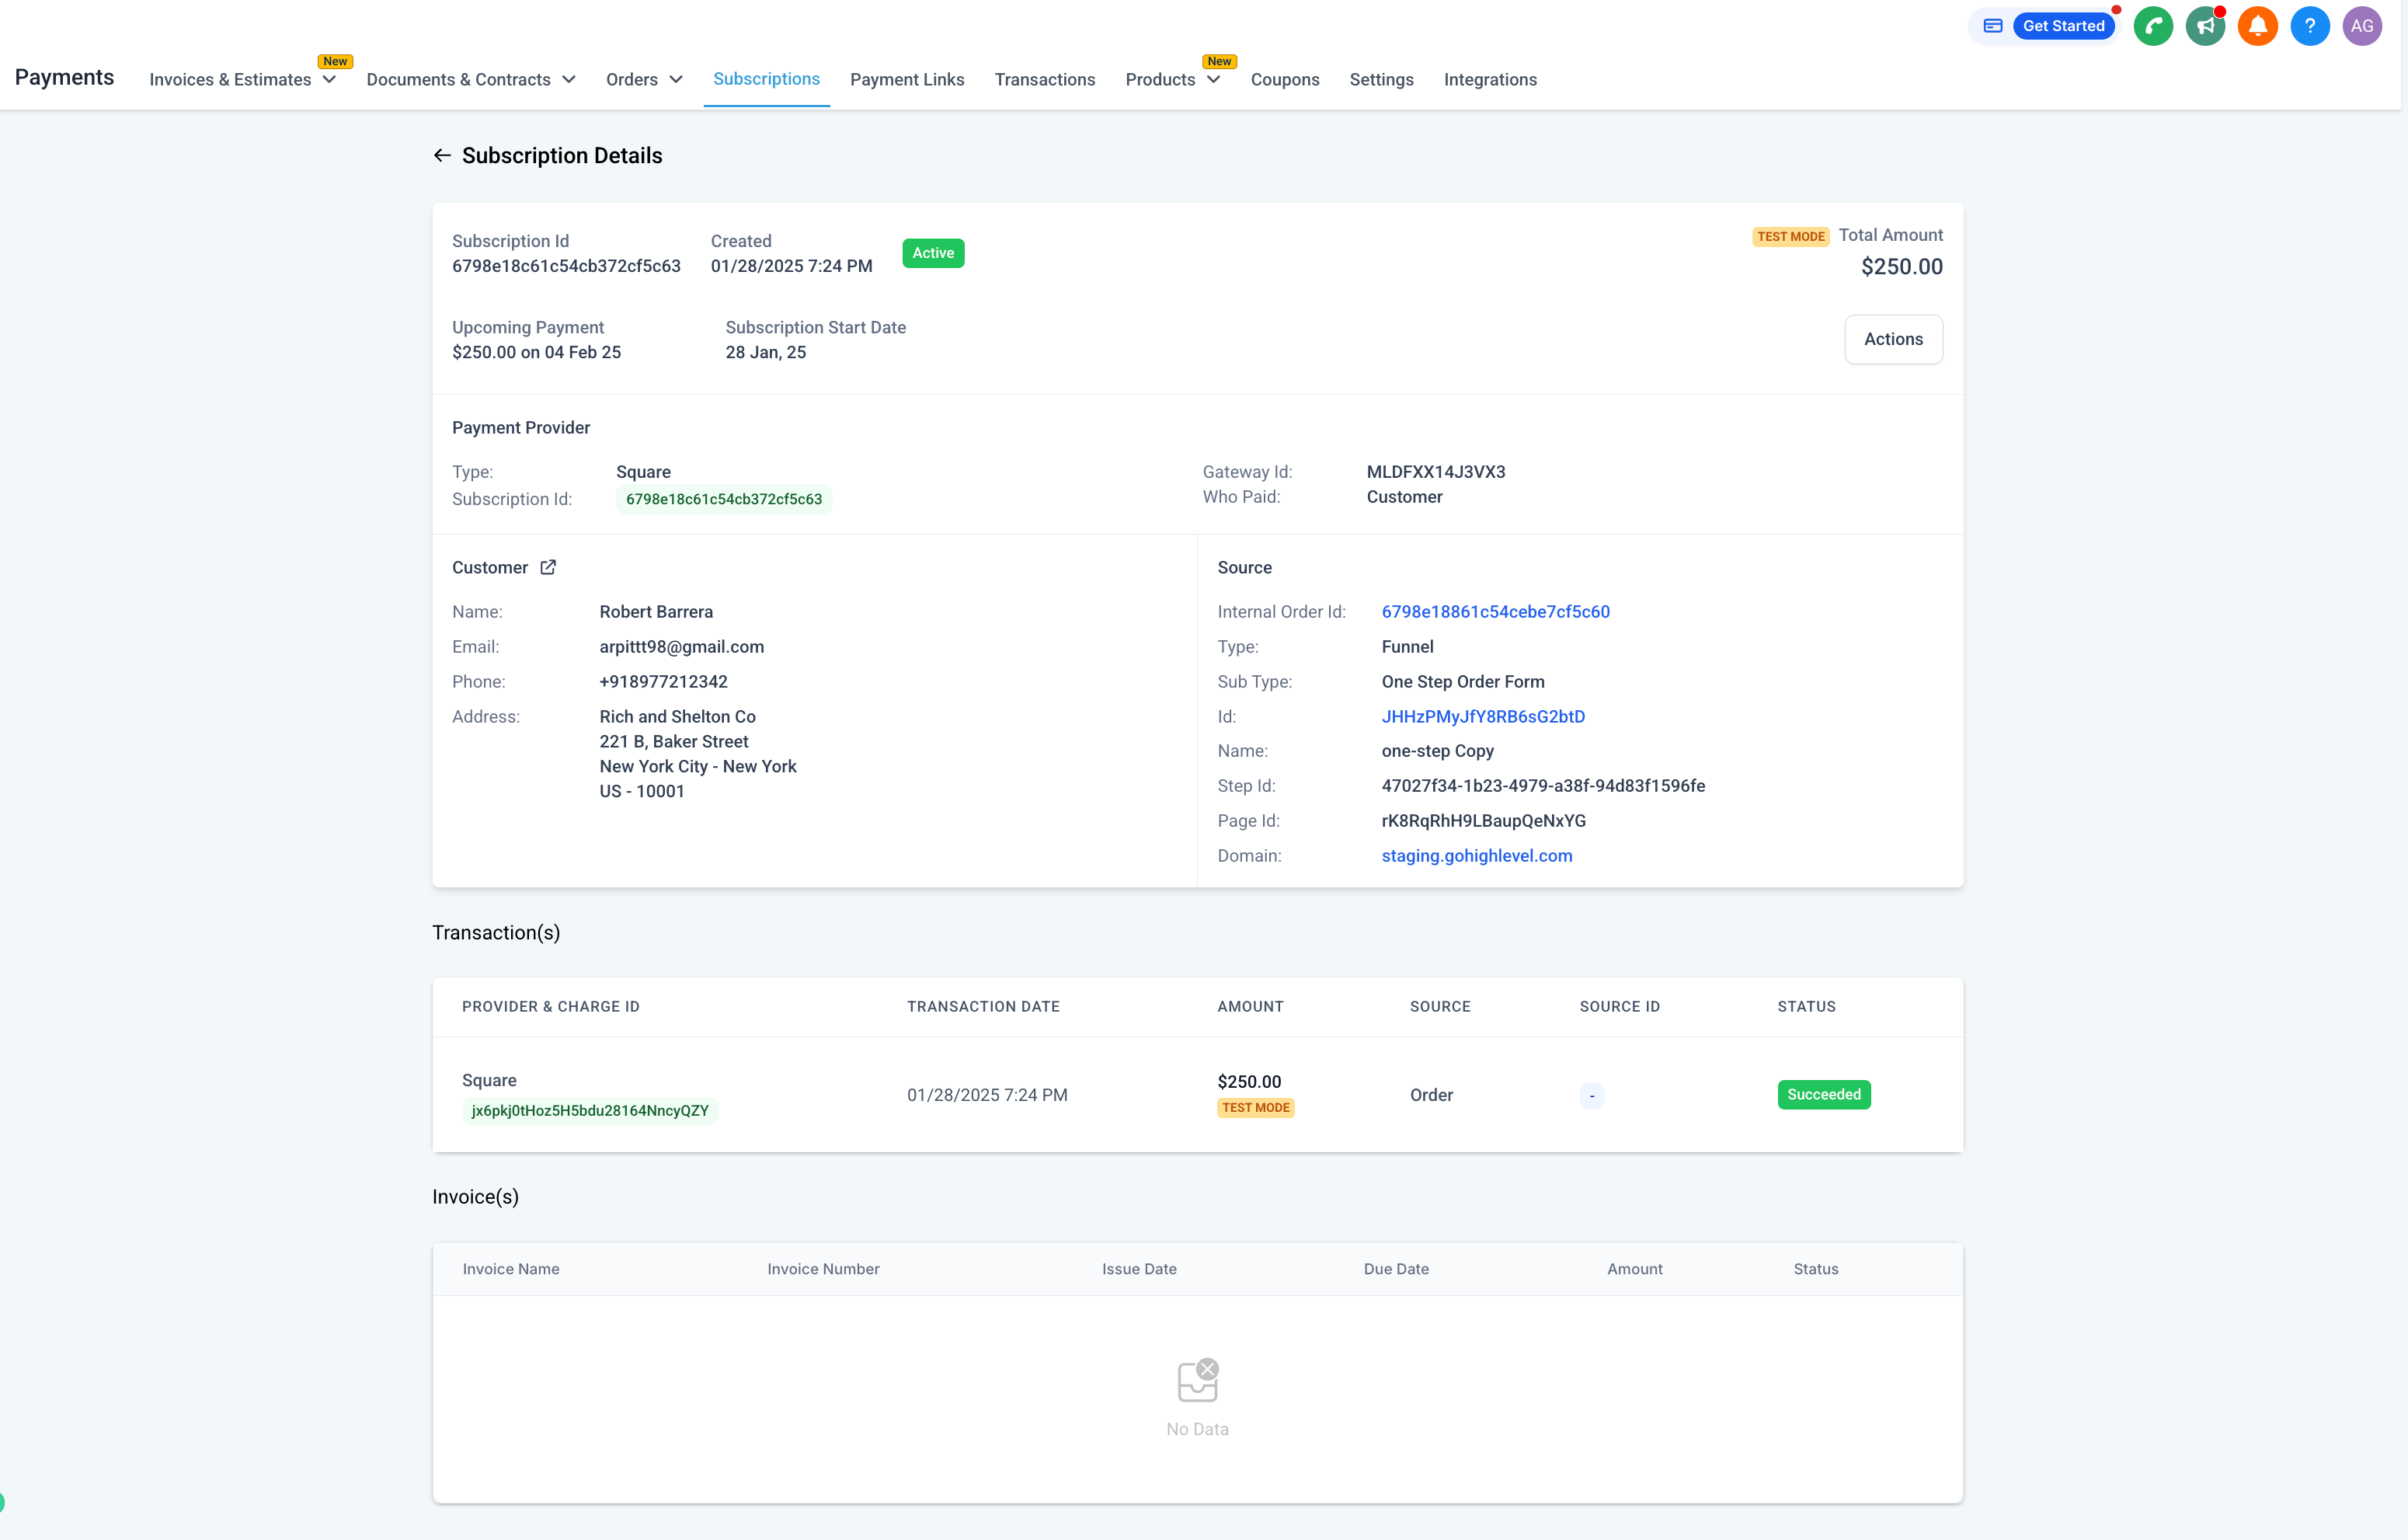
Task: Click the Actions button
Action: (x=1892, y=339)
